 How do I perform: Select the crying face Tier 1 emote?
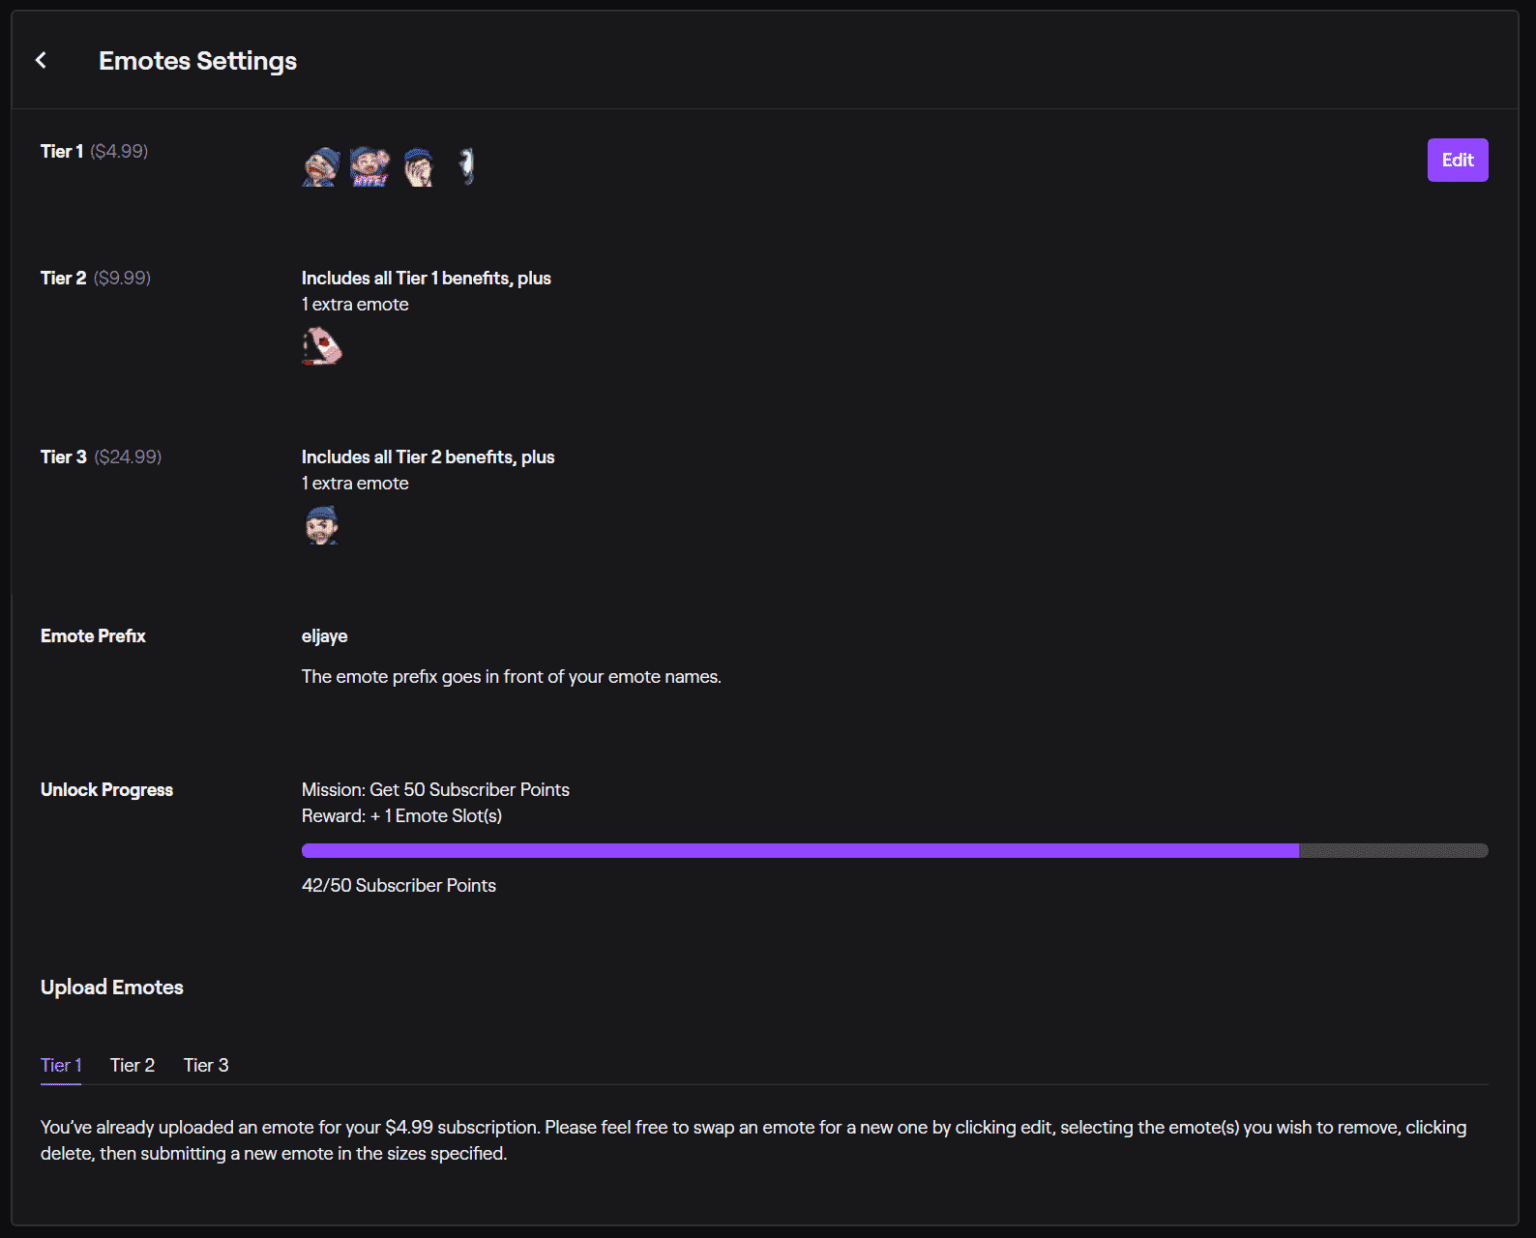click(321, 167)
